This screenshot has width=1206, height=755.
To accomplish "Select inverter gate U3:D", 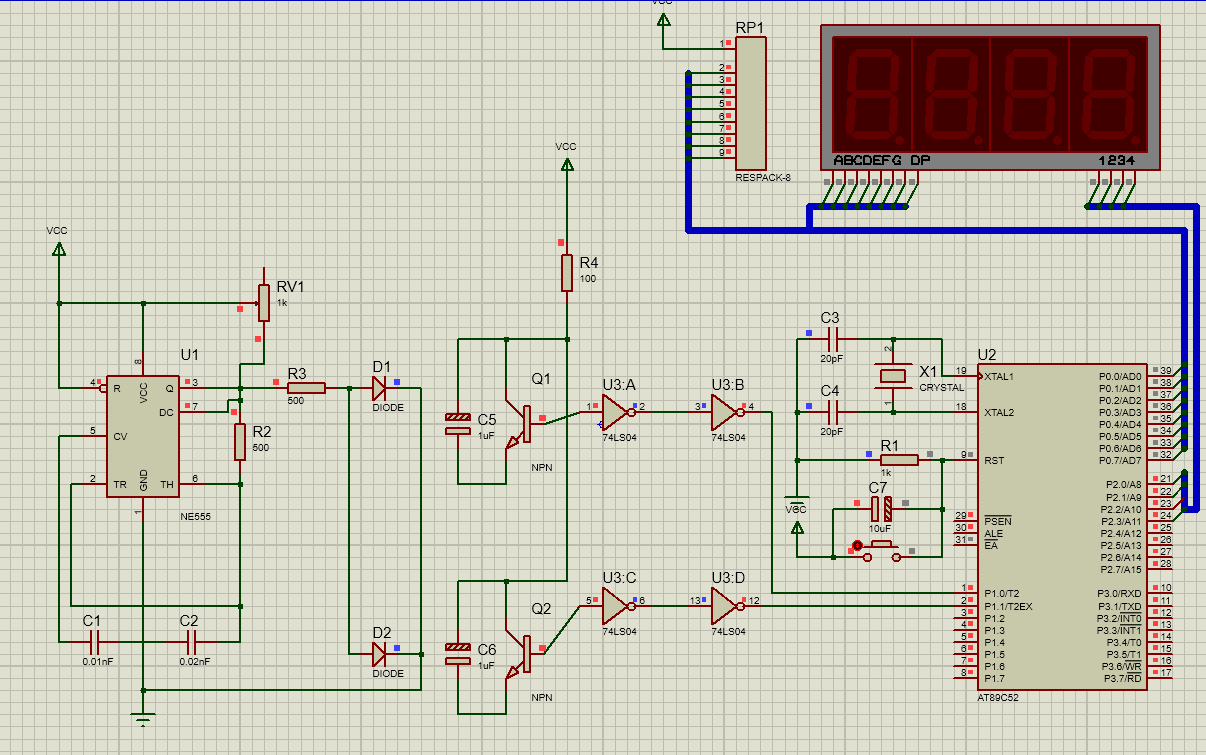I will (x=728, y=605).
